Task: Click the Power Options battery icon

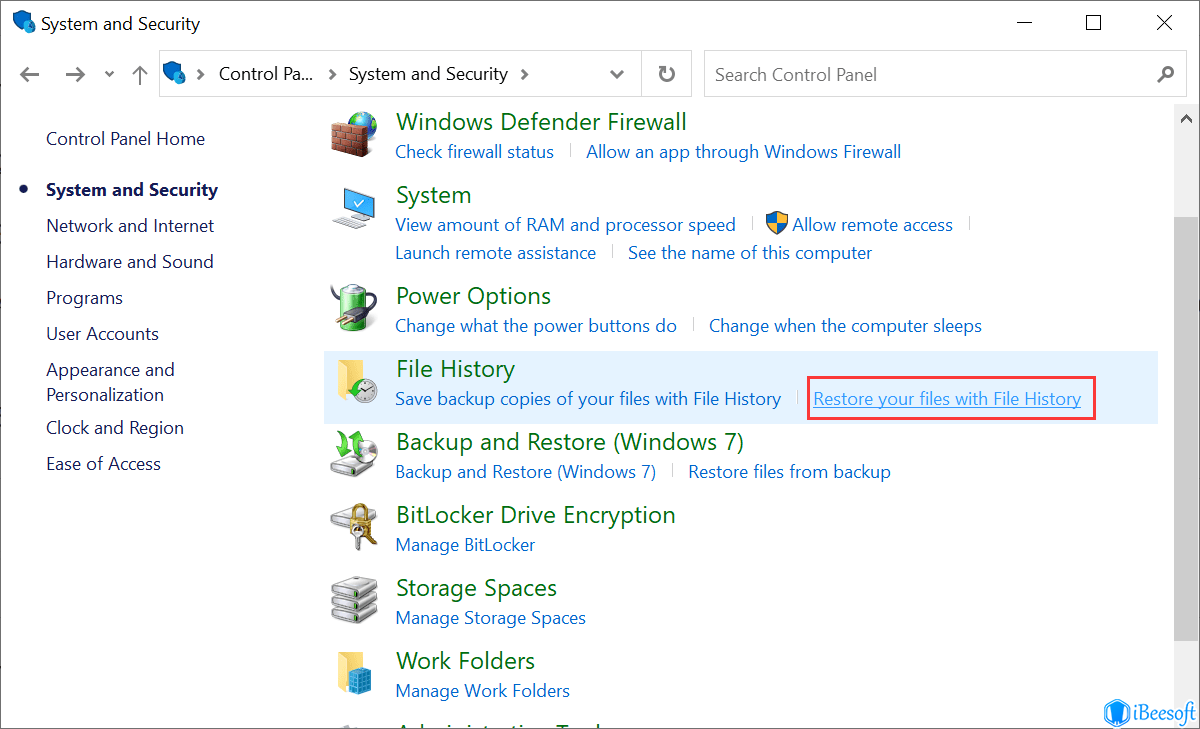Action: tap(354, 308)
